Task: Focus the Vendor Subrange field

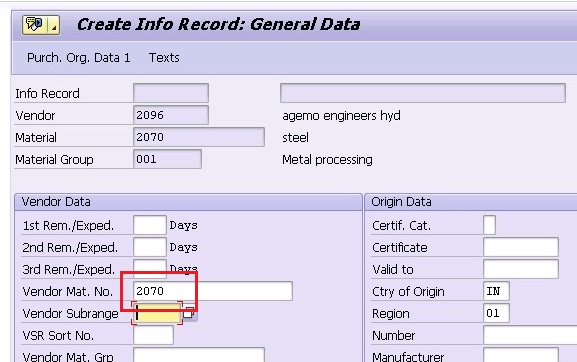Action: click(157, 313)
